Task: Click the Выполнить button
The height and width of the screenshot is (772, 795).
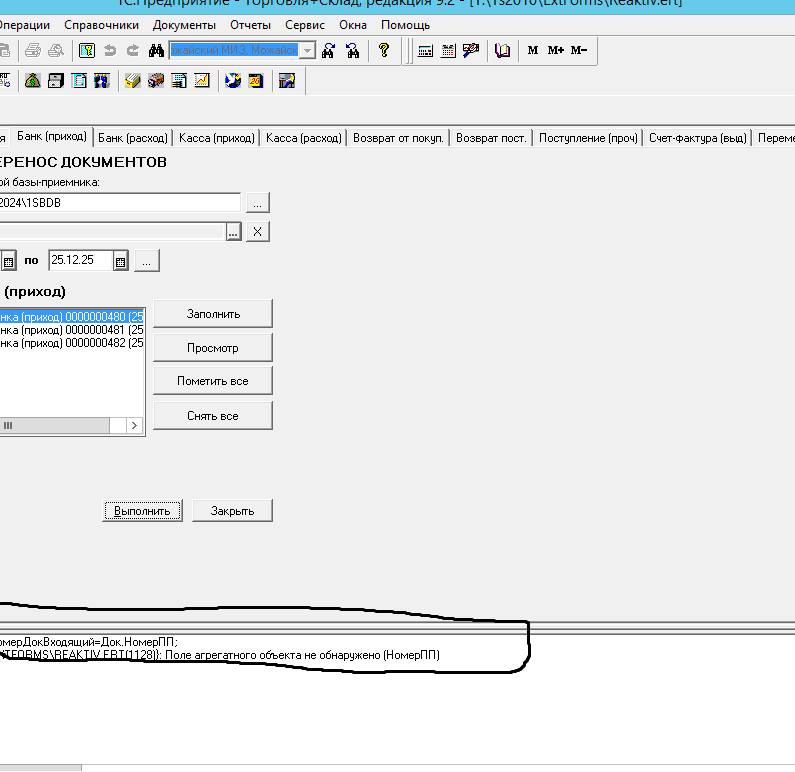Action: point(142,511)
